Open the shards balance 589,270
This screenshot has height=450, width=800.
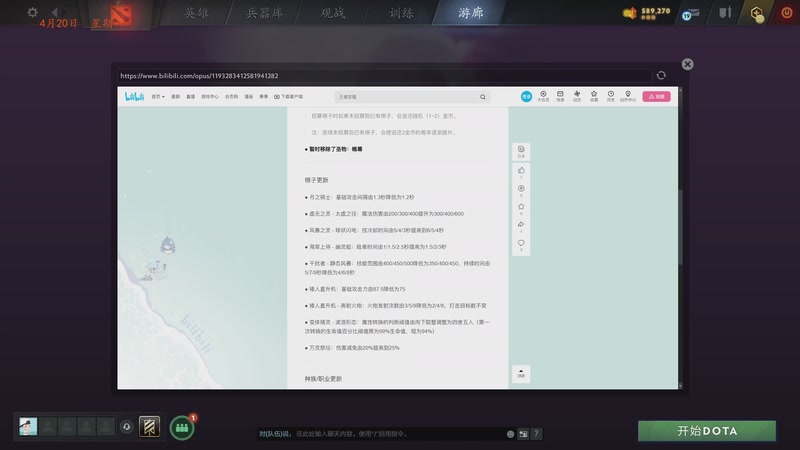646,13
